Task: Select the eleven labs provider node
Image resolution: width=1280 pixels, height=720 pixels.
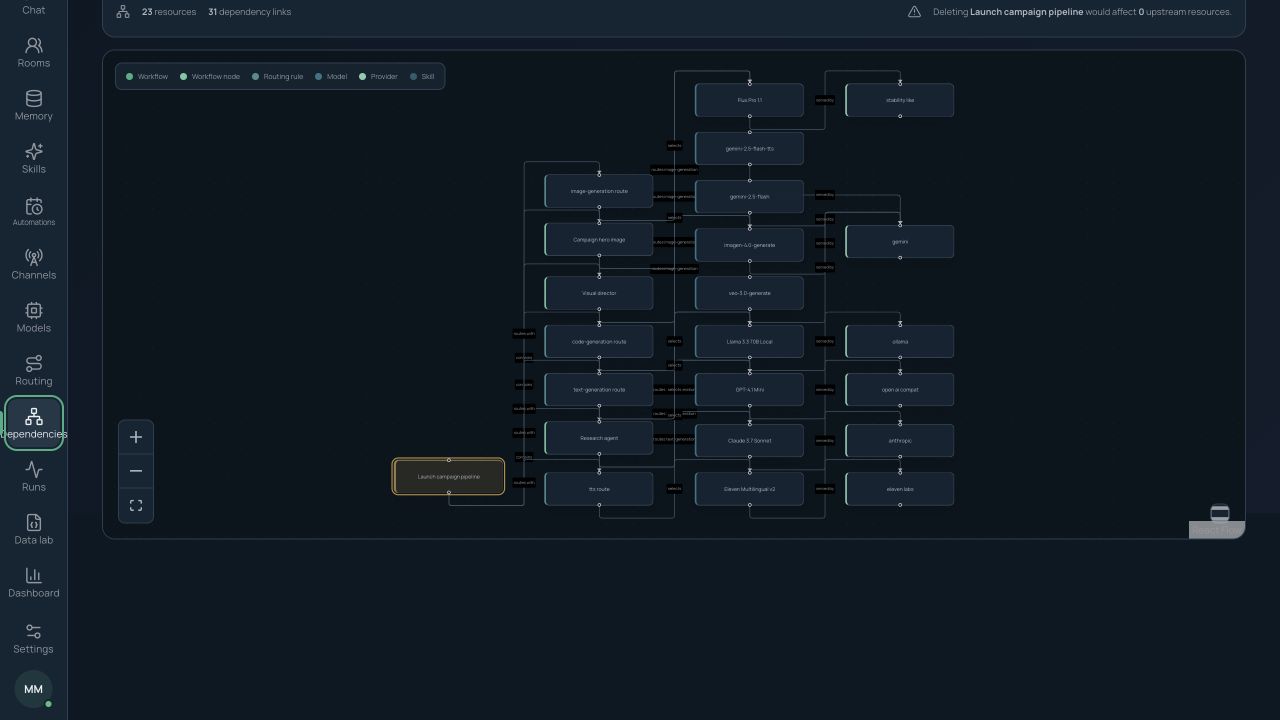Action: pos(900,489)
